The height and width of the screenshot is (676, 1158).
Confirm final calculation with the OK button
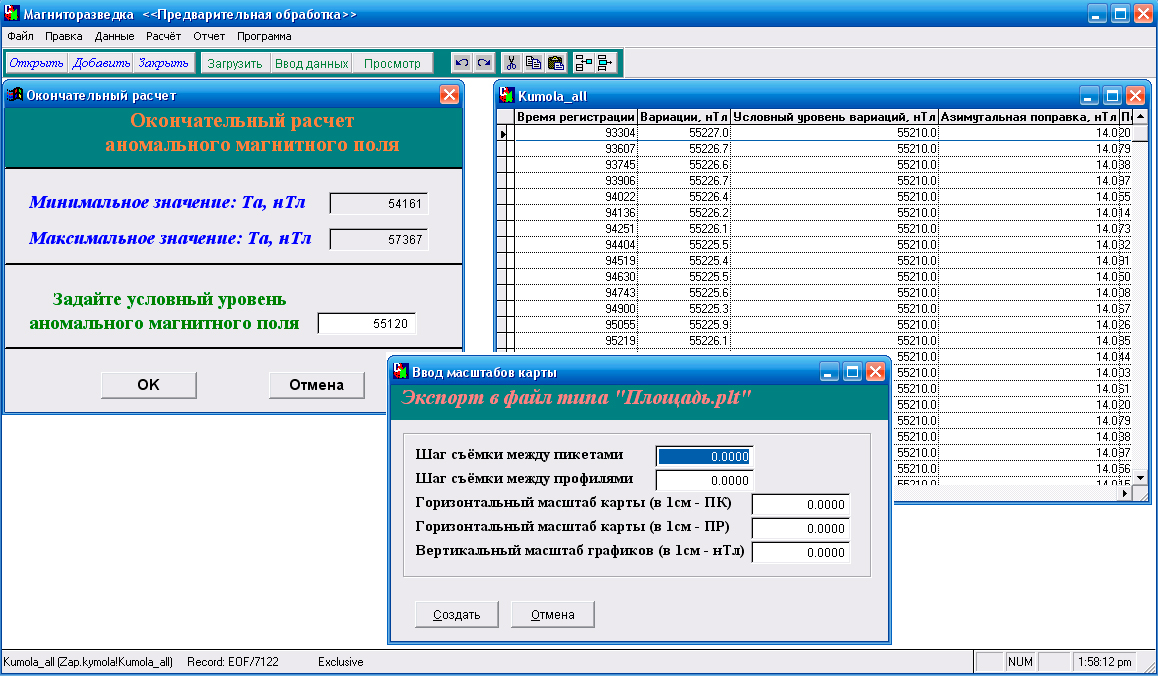pyautogui.click(x=148, y=385)
